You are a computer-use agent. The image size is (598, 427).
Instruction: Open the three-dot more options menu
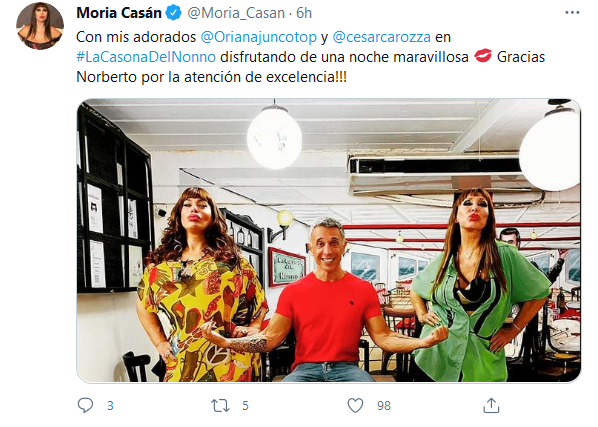point(572,13)
